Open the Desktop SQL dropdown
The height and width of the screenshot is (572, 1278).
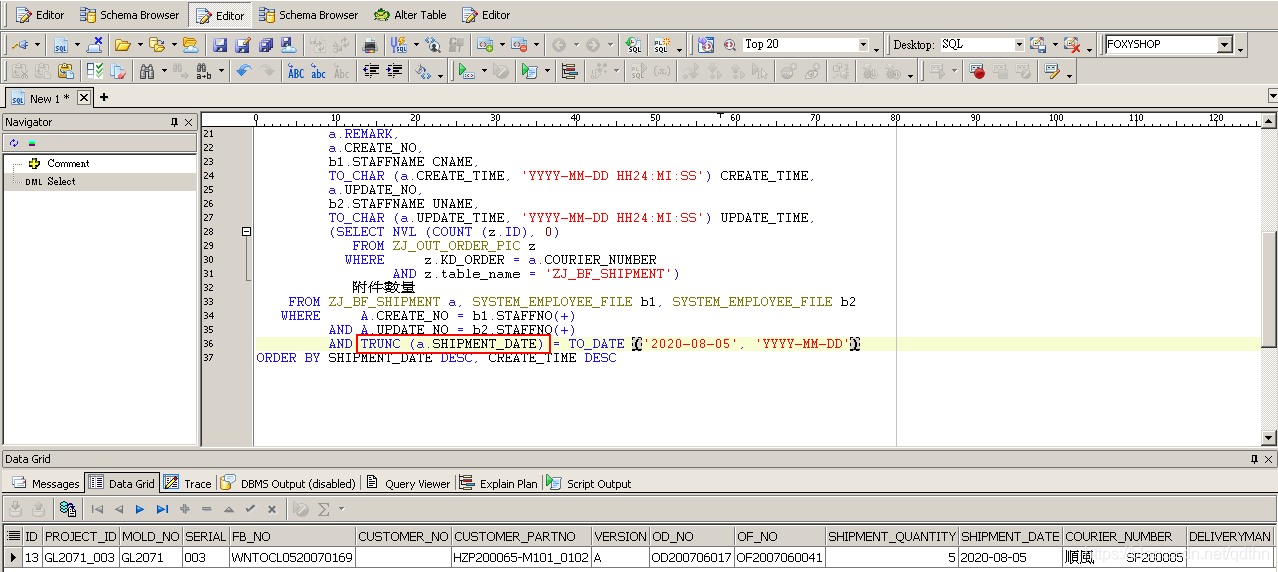[1019, 44]
